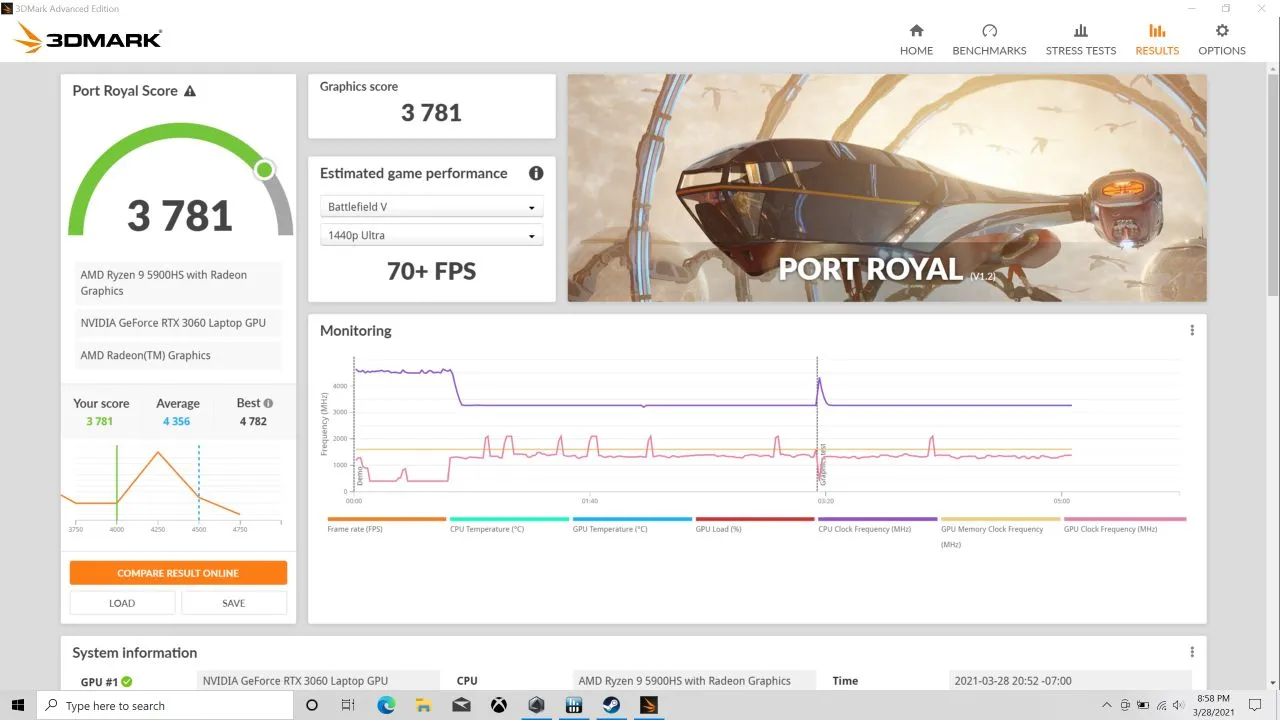
Task: Click the 3DMark logo
Action: [x=88, y=39]
